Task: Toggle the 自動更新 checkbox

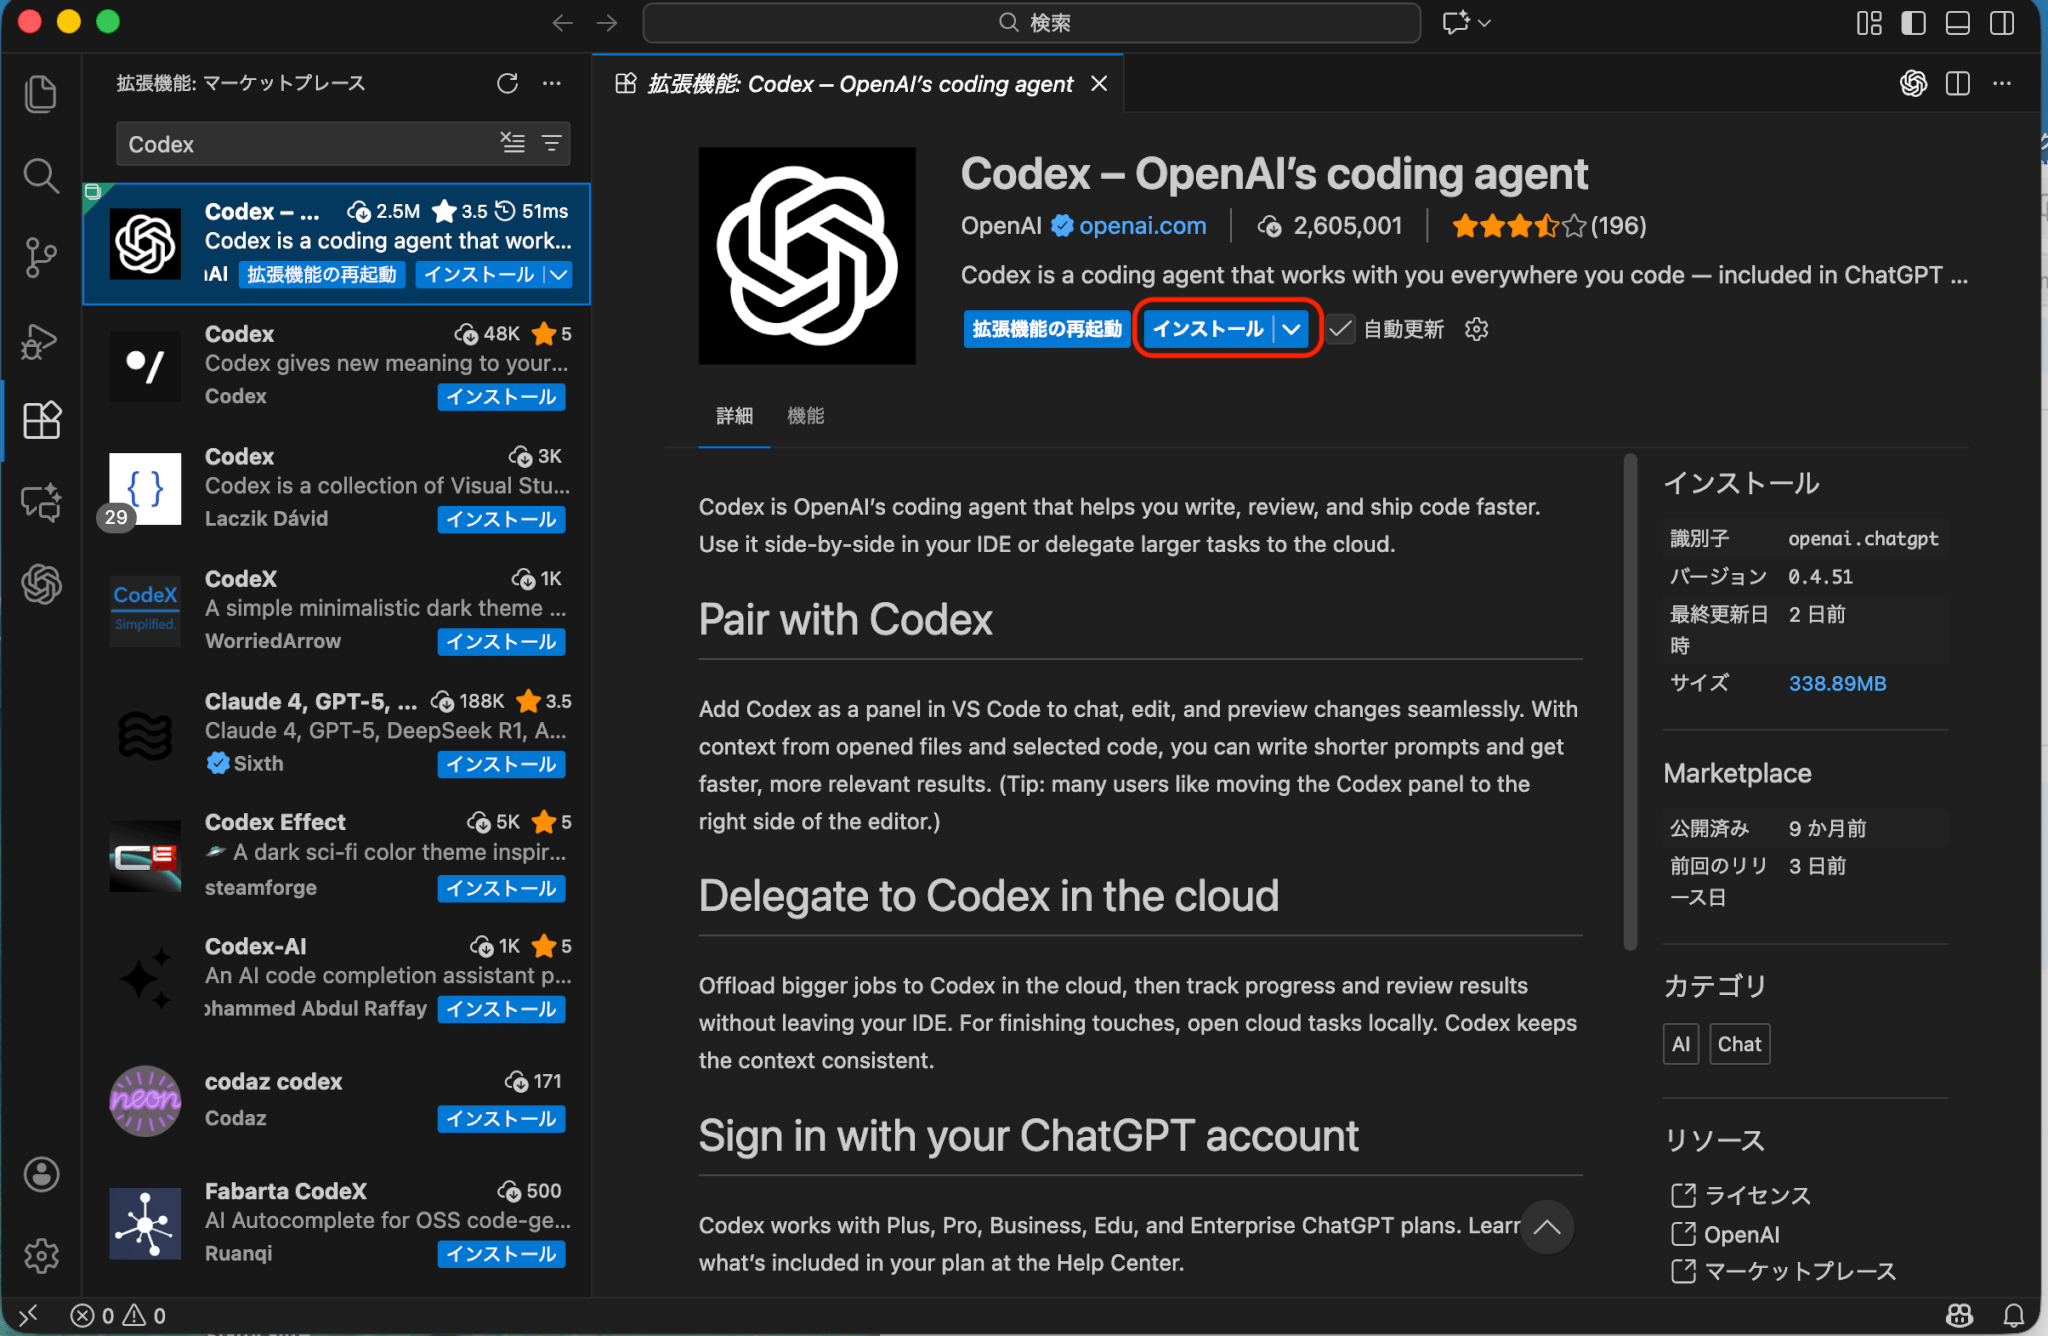Action: click(x=1341, y=329)
